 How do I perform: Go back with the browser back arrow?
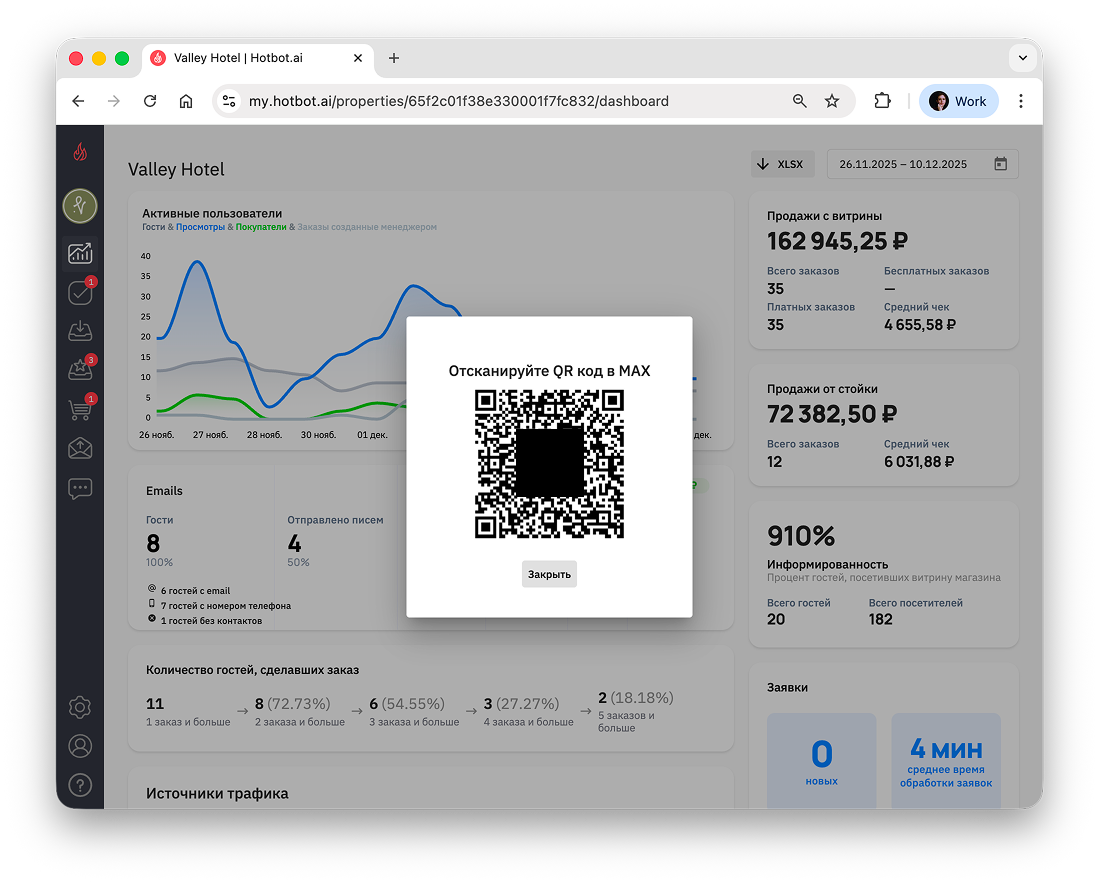point(78,101)
